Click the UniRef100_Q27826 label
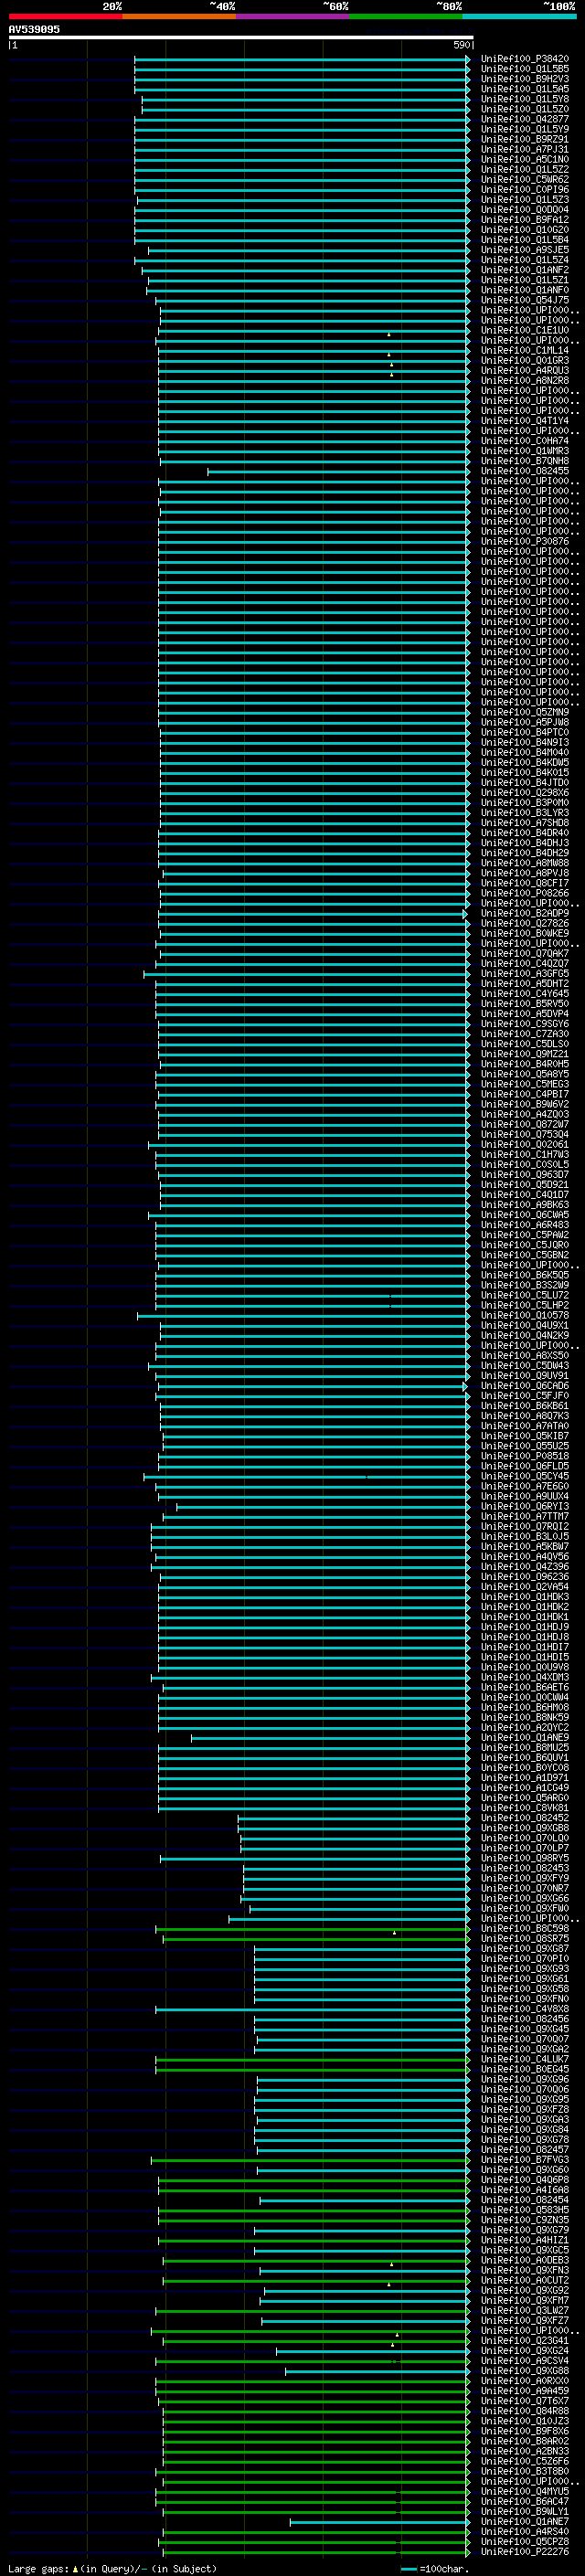The width and height of the screenshot is (585, 2576). coord(524,923)
